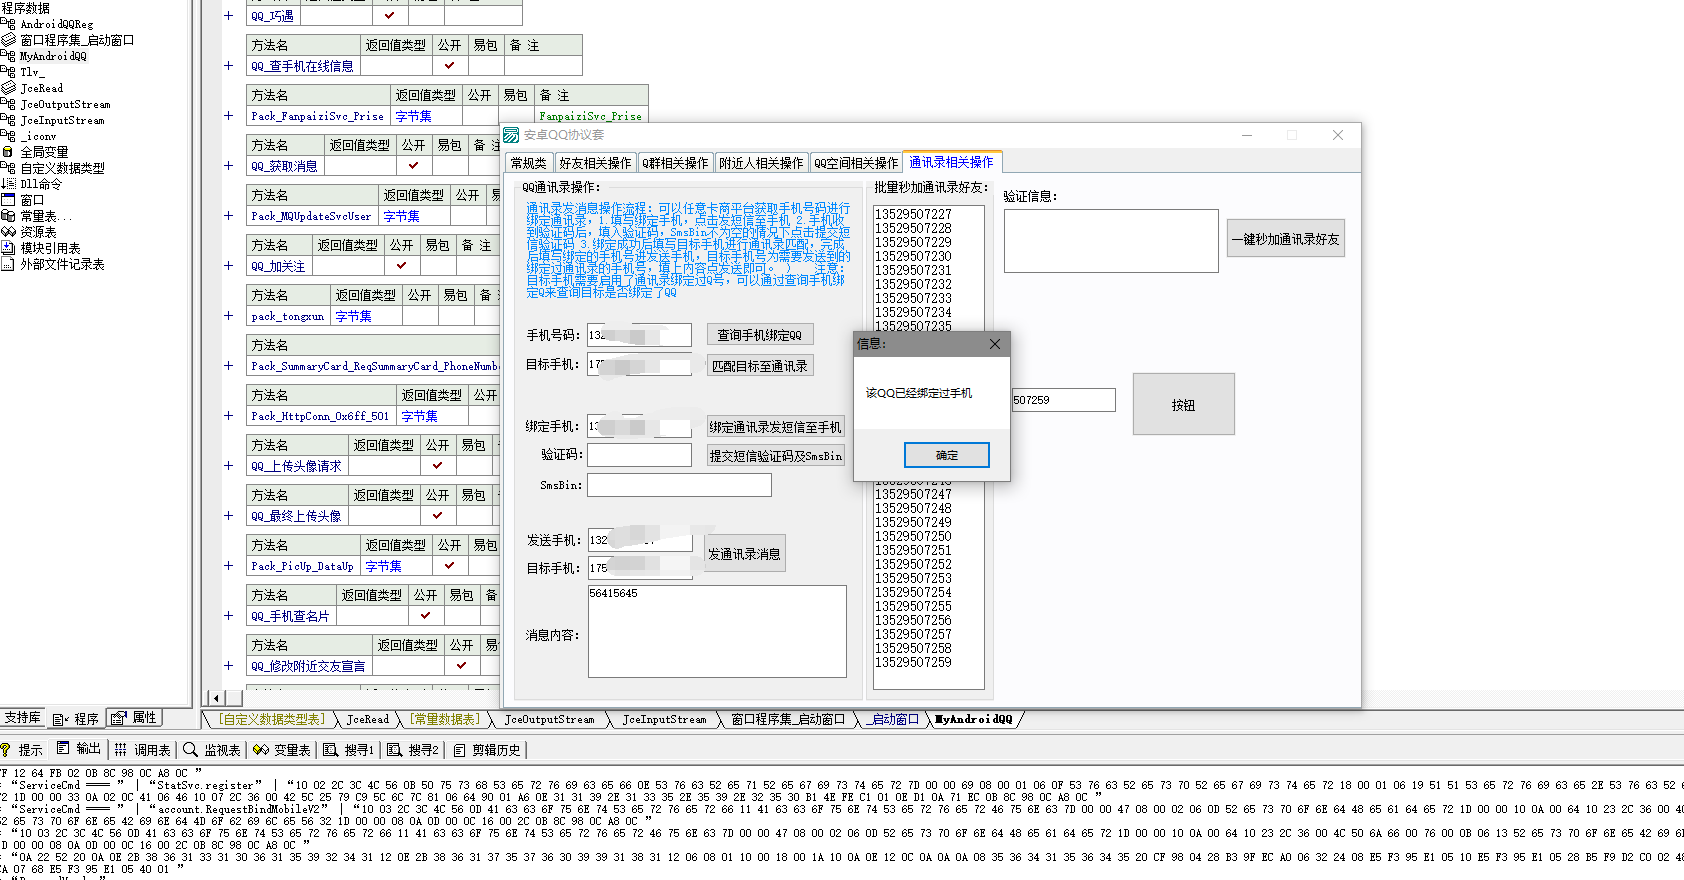
Task: Toggle the 公开 check for QQ_修改附近交友宣言
Action: tap(461, 665)
